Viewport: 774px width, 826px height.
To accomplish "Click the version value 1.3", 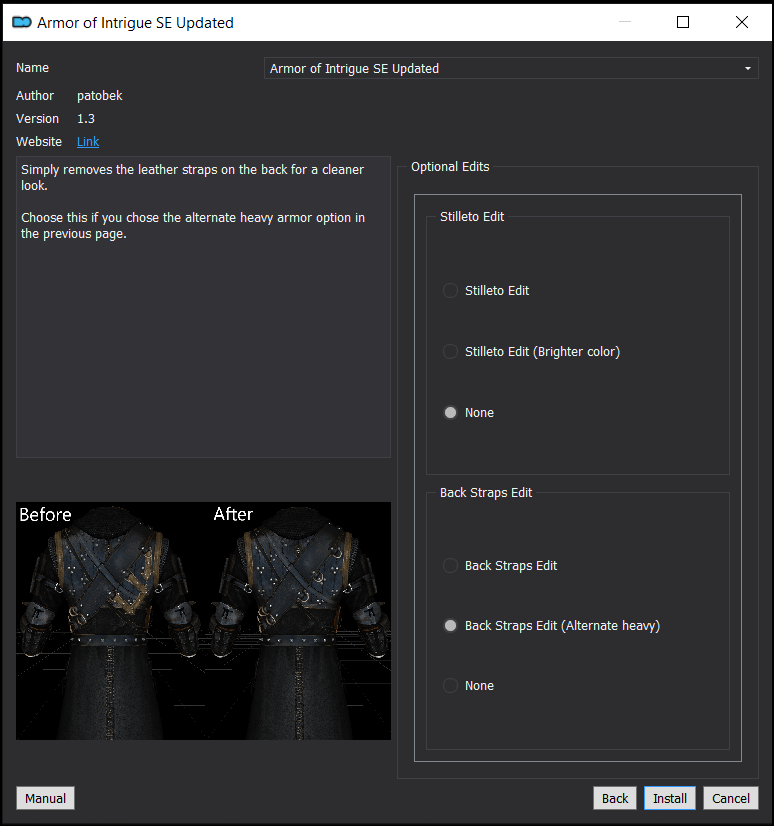I will [86, 119].
